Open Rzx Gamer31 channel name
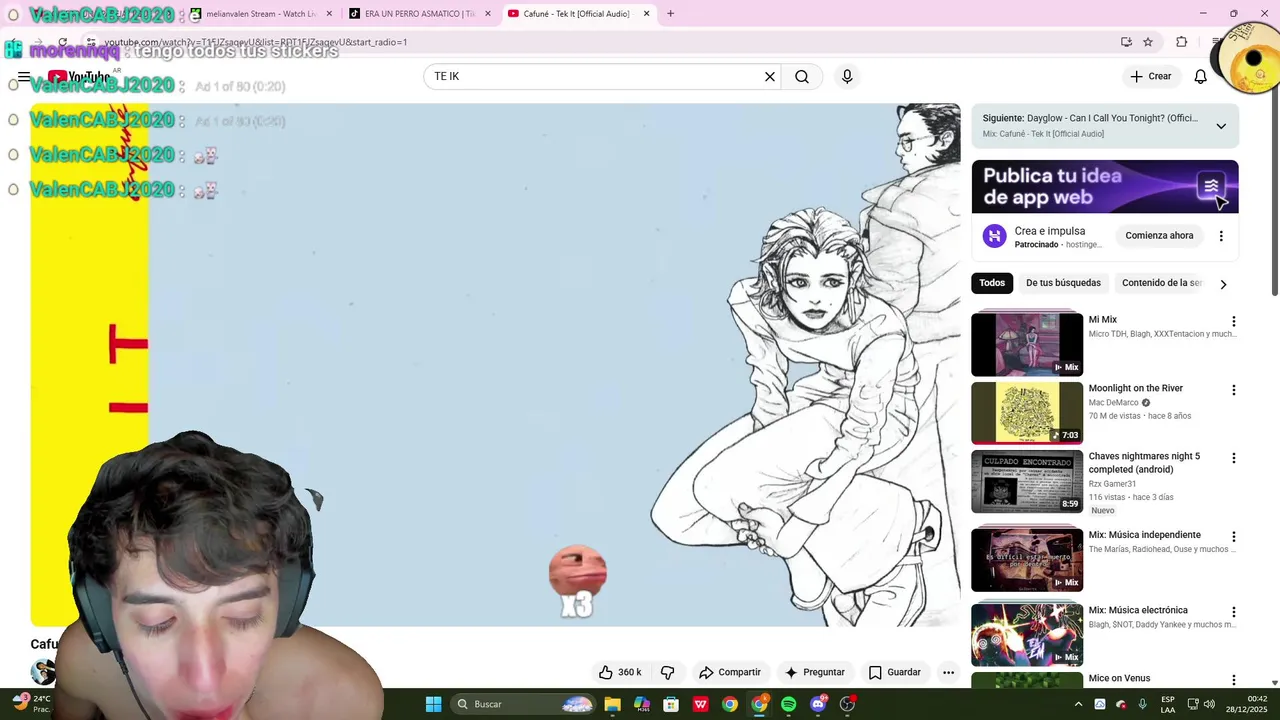 tap(1114, 484)
